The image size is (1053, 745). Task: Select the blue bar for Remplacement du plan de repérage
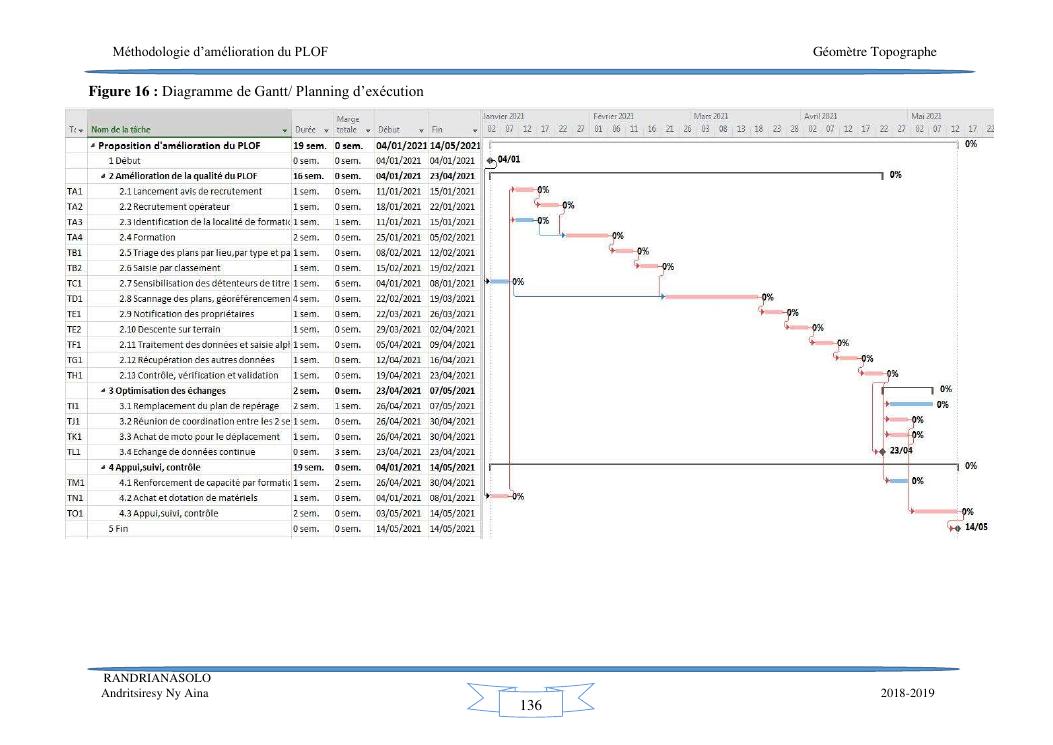coord(909,404)
